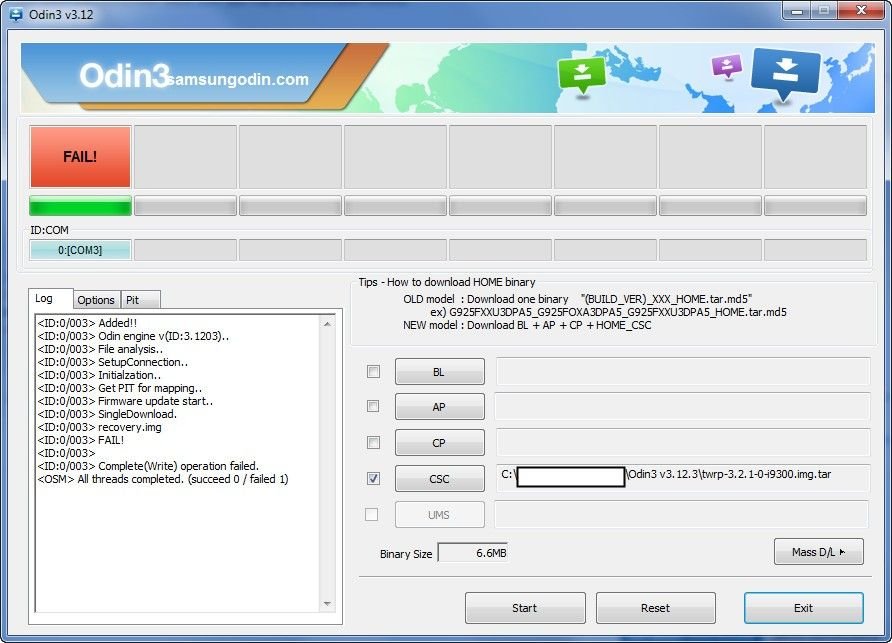The image size is (892, 643).
Task: Exit the Odin3 application
Action: (x=804, y=608)
